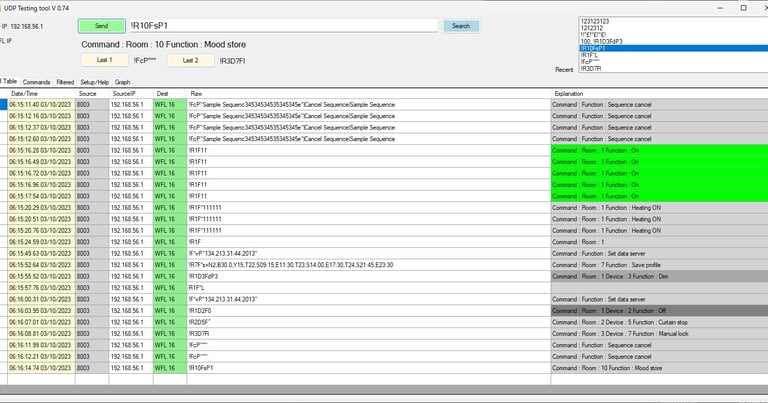Viewport: 768px width, 403px height.
Task: Click the green Send button
Action: point(101,26)
